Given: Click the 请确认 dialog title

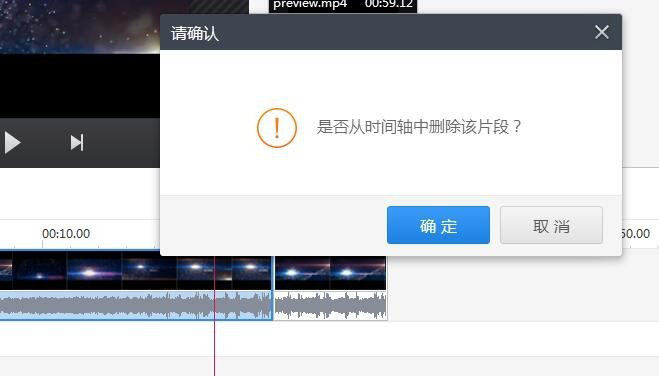Looking at the screenshot, I should pyautogui.click(x=195, y=33).
